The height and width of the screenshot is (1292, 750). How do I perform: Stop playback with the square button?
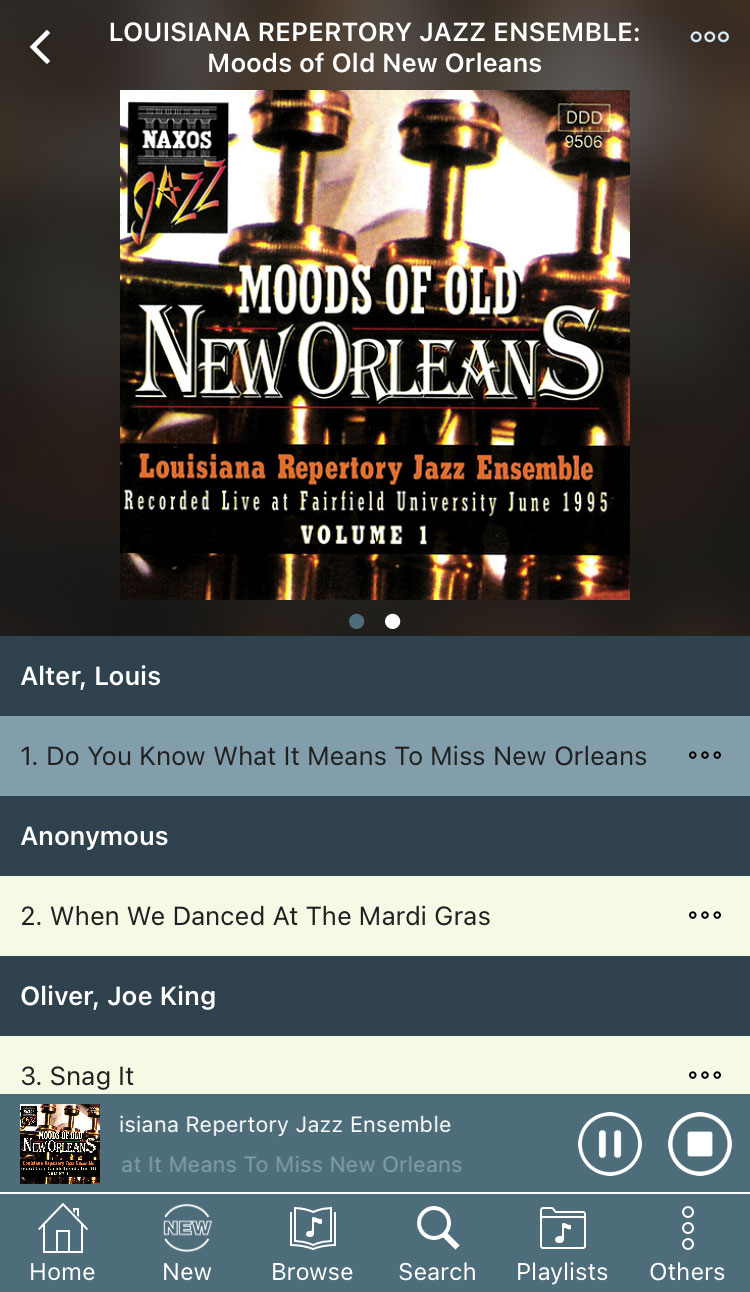(700, 1143)
